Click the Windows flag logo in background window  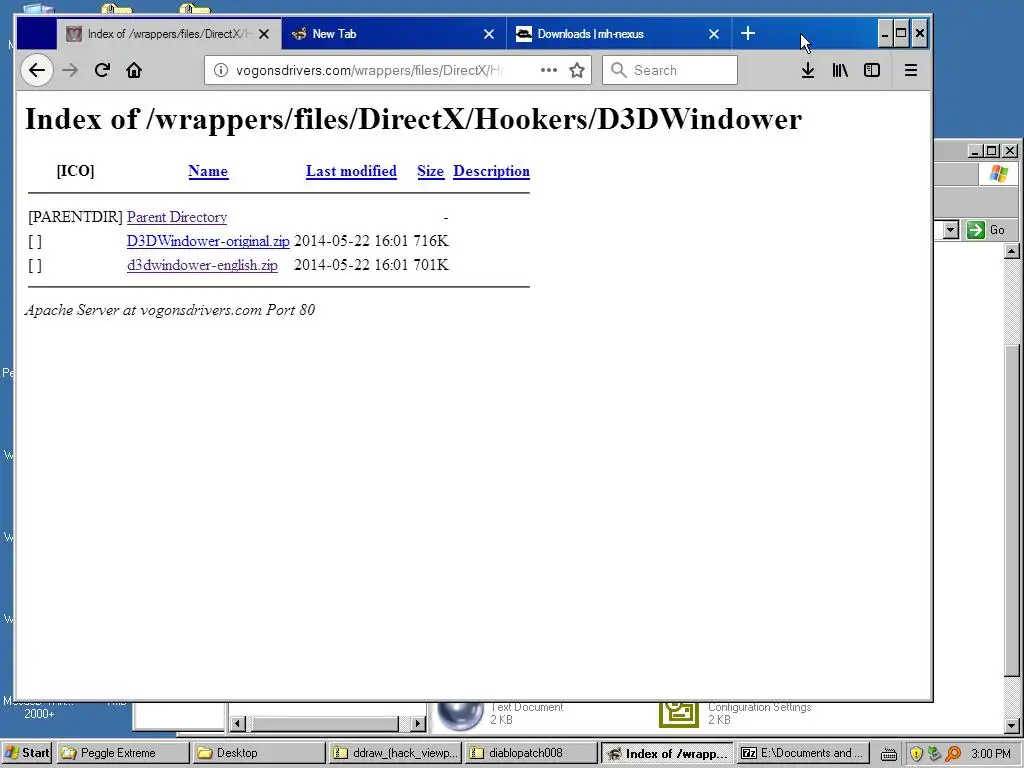(x=999, y=174)
